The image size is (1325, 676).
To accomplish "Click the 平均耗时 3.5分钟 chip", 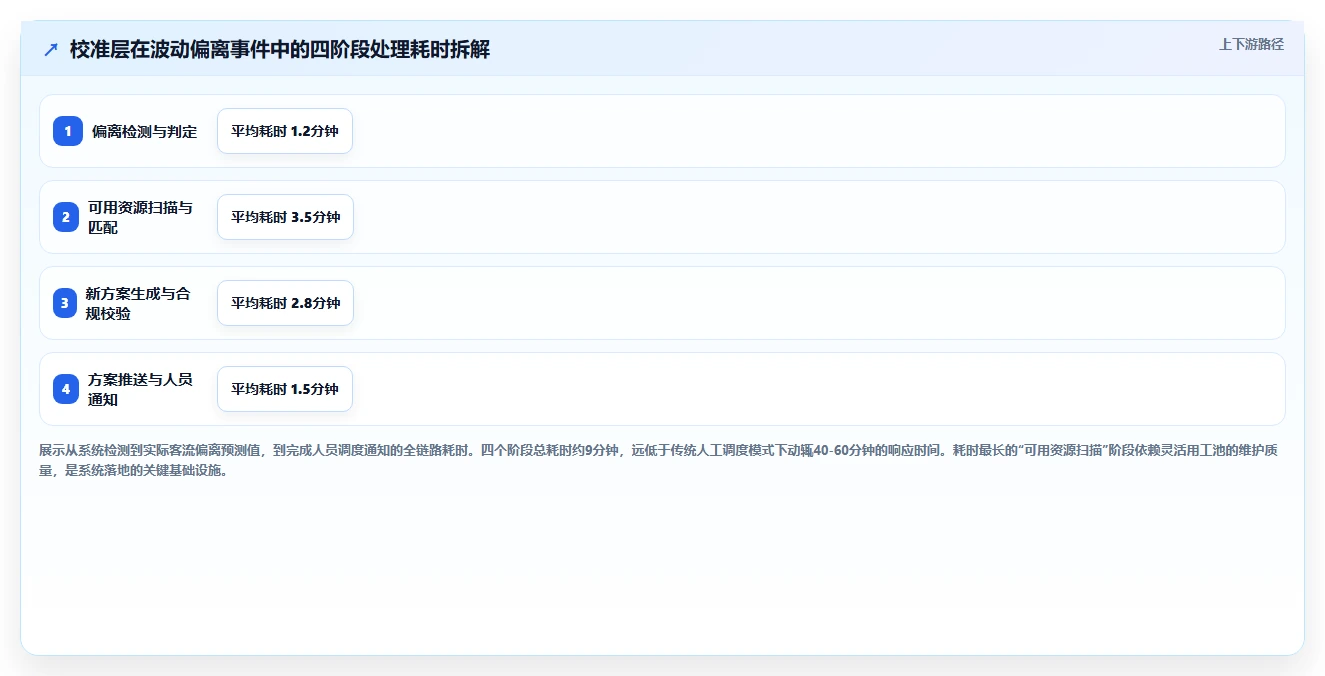I will point(285,217).
